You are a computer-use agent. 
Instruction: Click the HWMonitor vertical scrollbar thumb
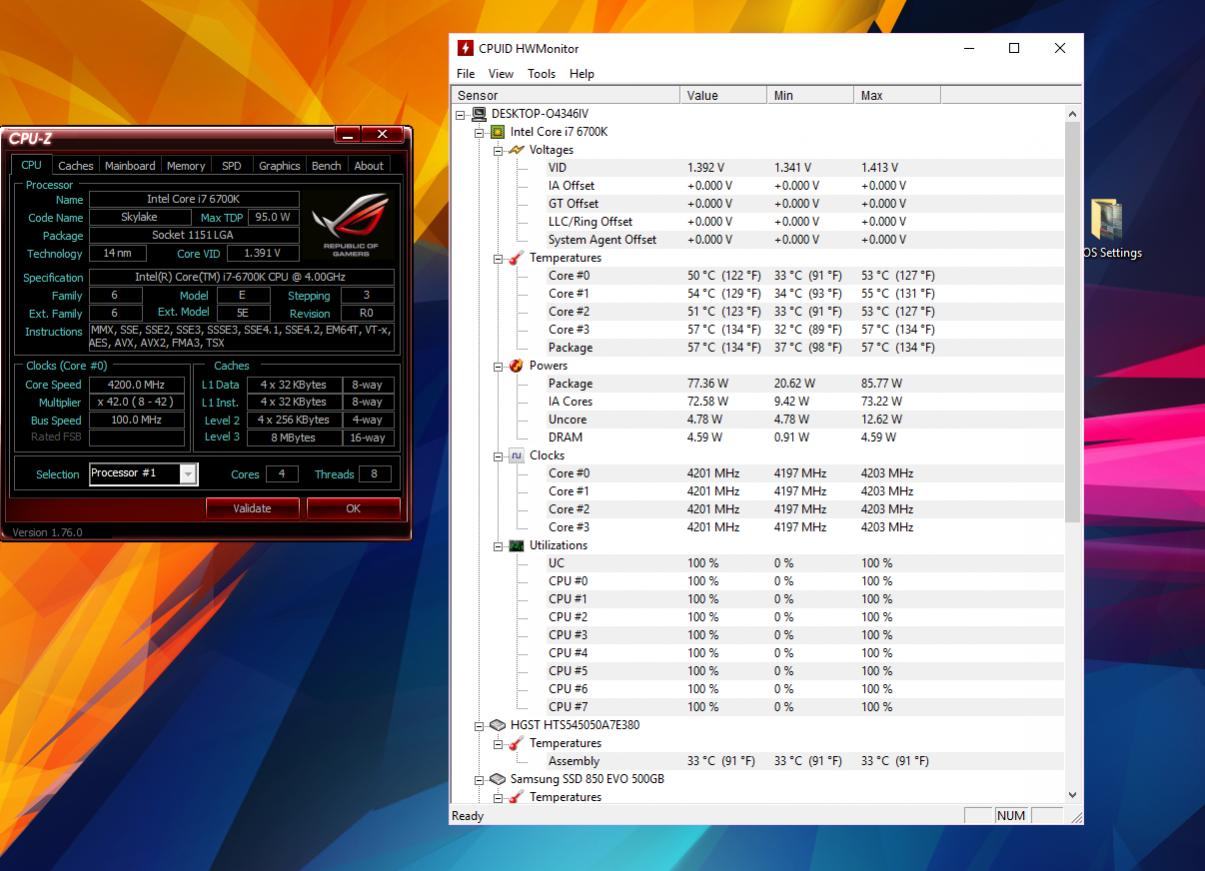tap(1073, 321)
